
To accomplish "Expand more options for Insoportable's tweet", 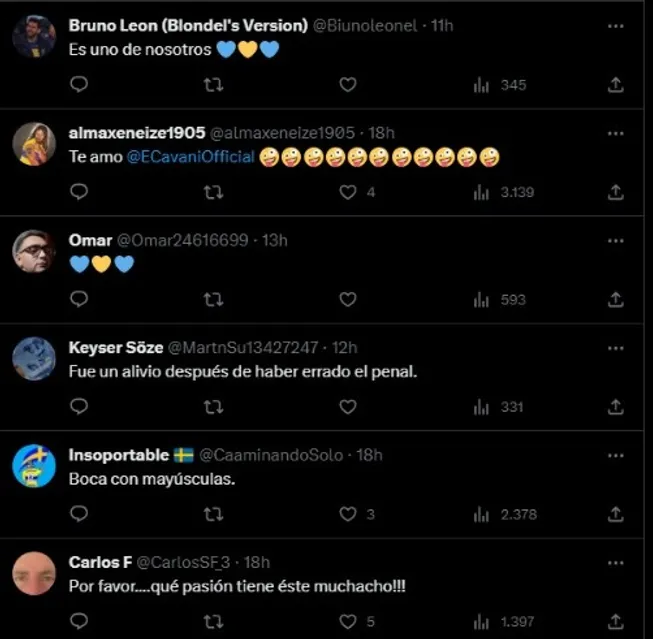I will click(x=616, y=455).
